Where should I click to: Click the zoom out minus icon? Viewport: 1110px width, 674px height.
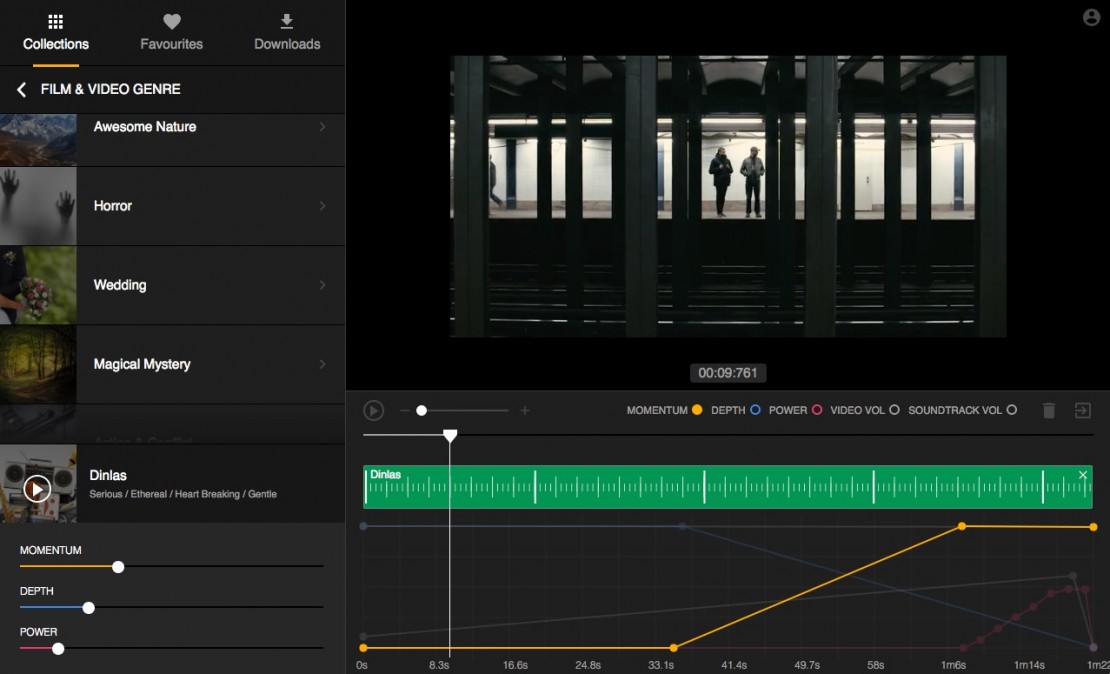click(x=404, y=410)
